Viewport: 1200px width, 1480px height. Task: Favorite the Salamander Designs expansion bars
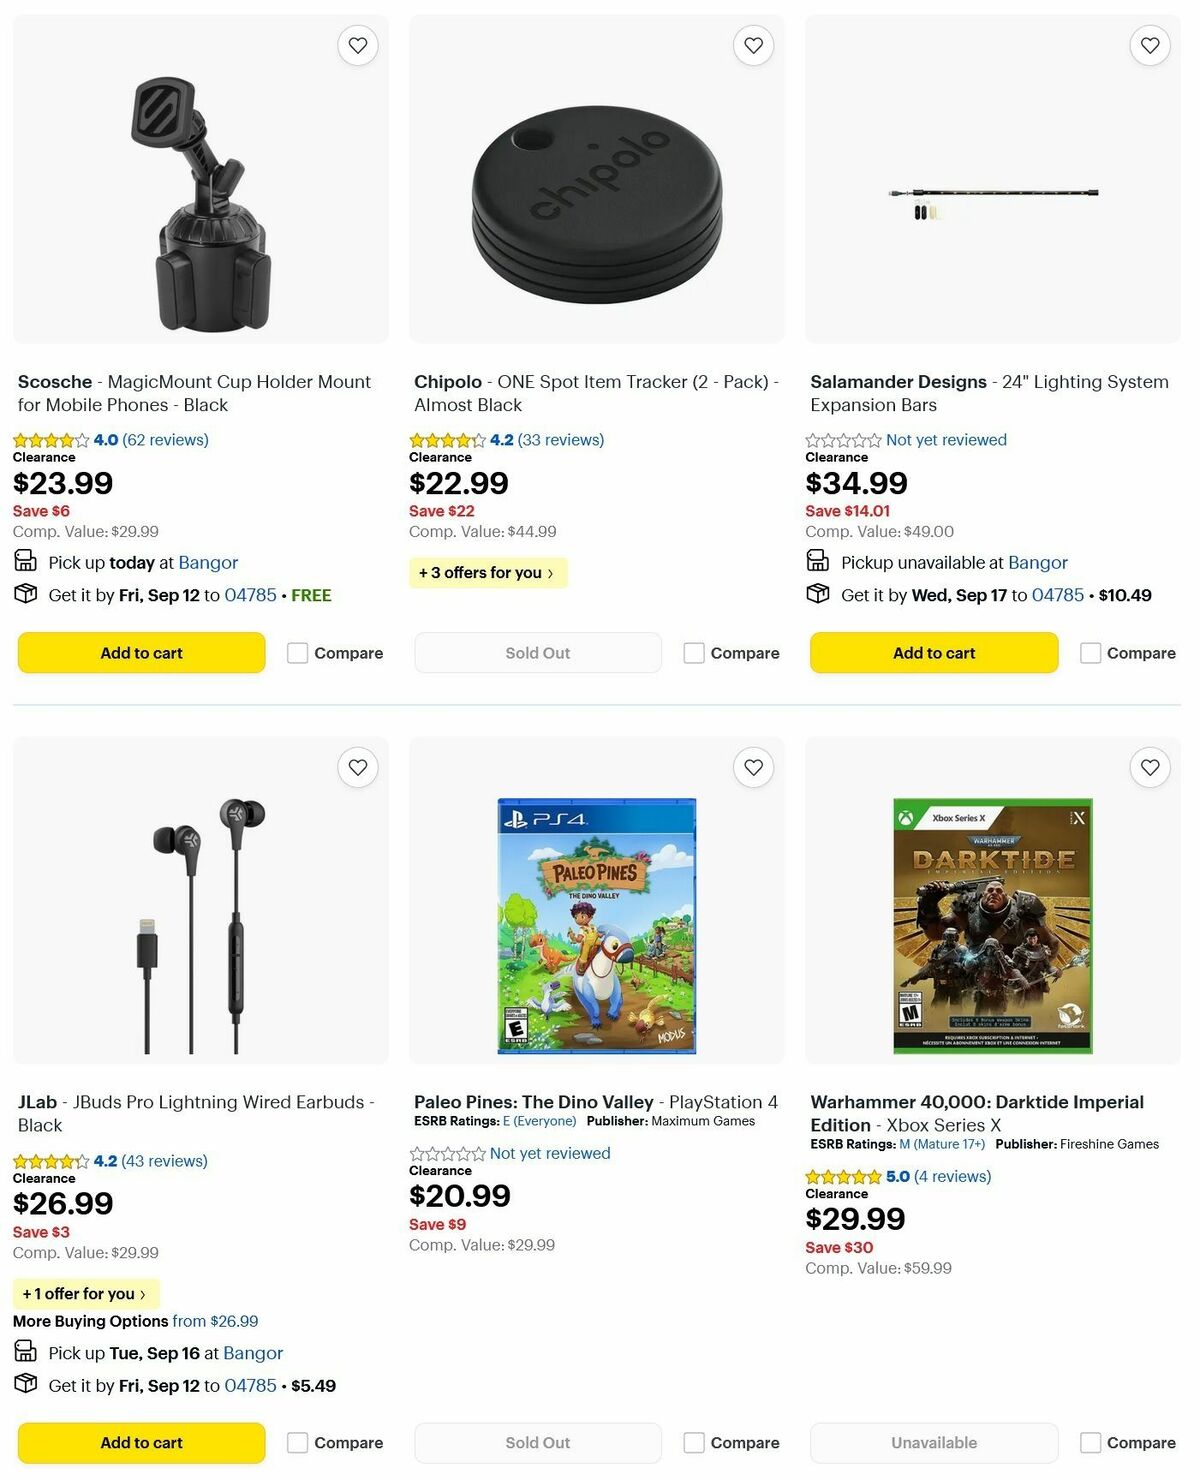point(1149,45)
